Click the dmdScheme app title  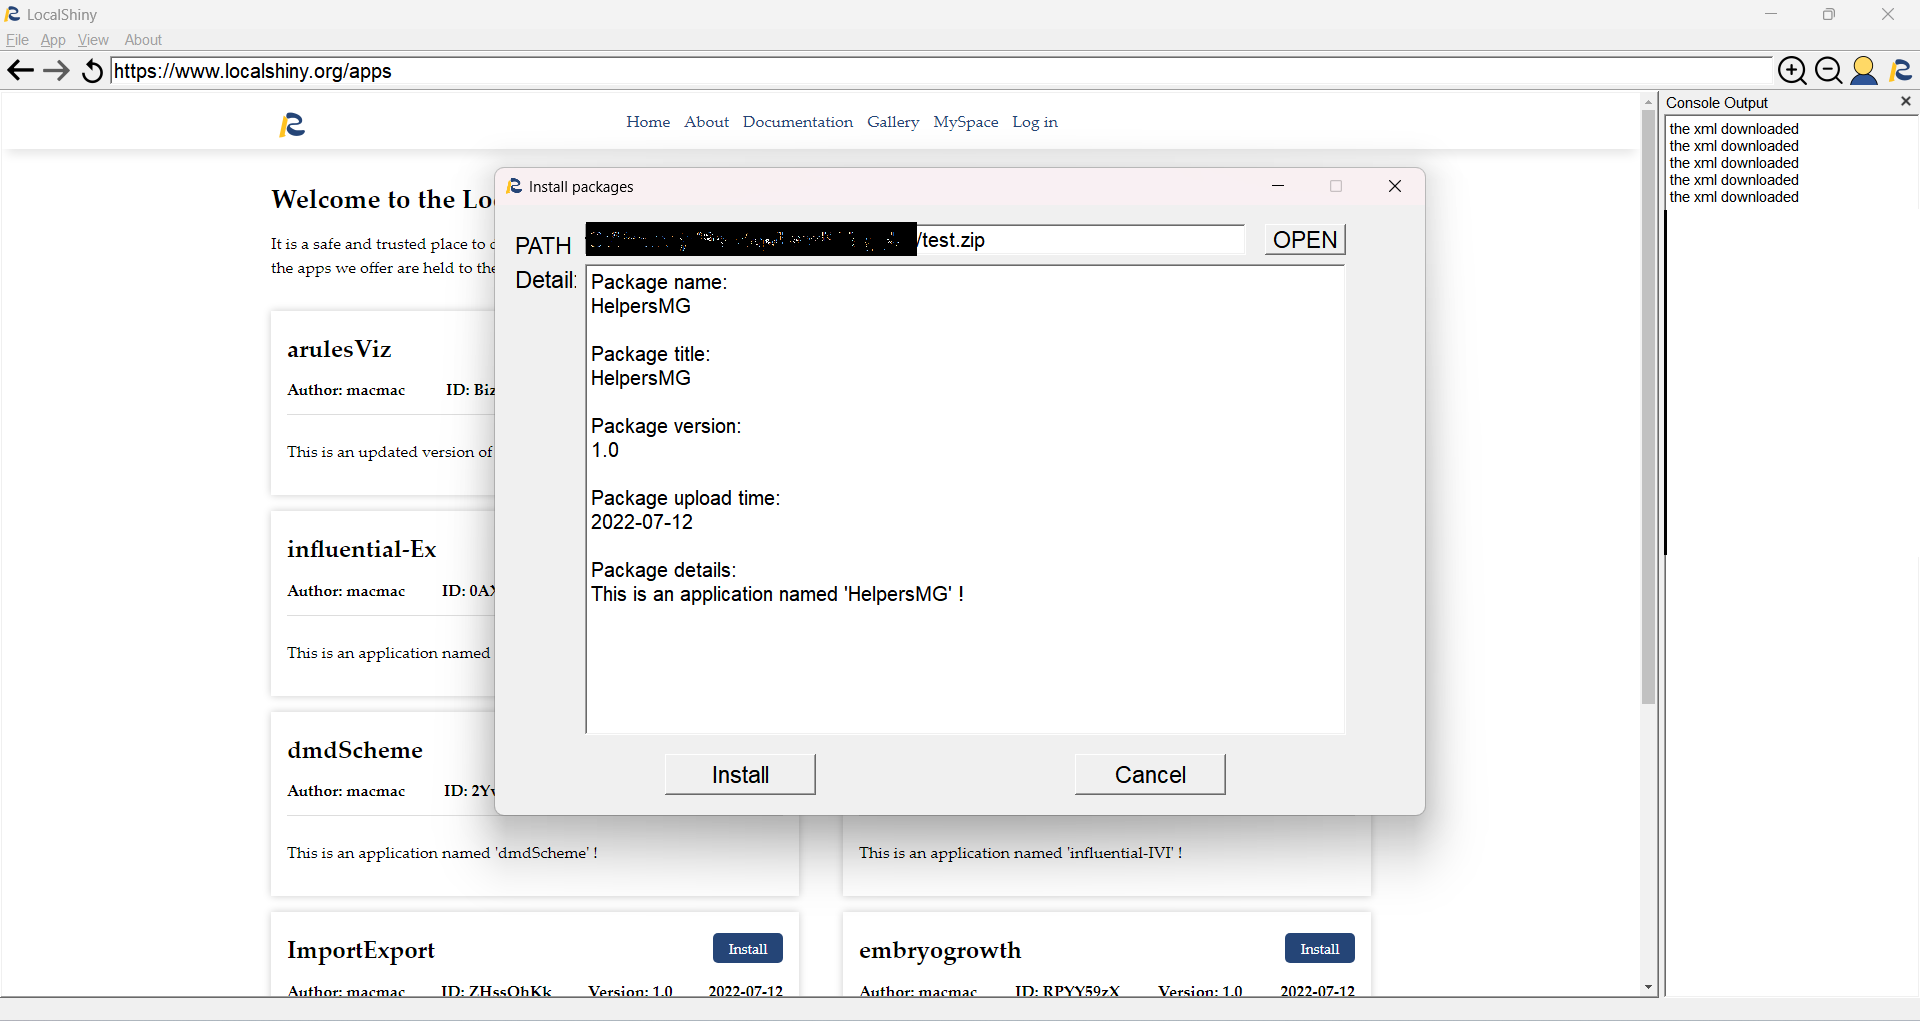click(355, 750)
